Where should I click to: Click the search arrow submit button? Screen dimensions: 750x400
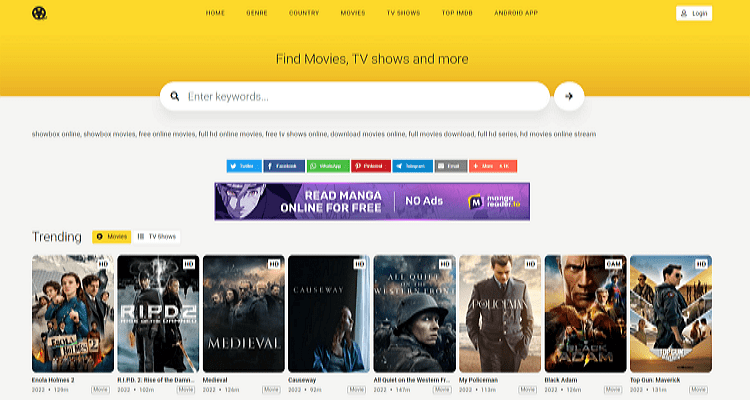point(569,96)
